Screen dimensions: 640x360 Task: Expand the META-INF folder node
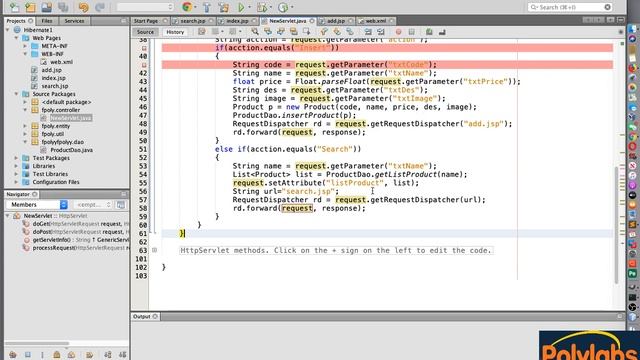click(25, 46)
